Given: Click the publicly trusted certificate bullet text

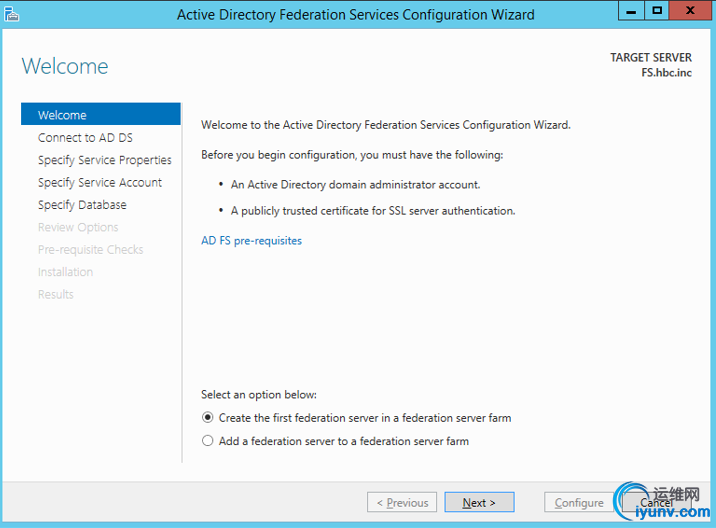Looking at the screenshot, I should point(373,211).
